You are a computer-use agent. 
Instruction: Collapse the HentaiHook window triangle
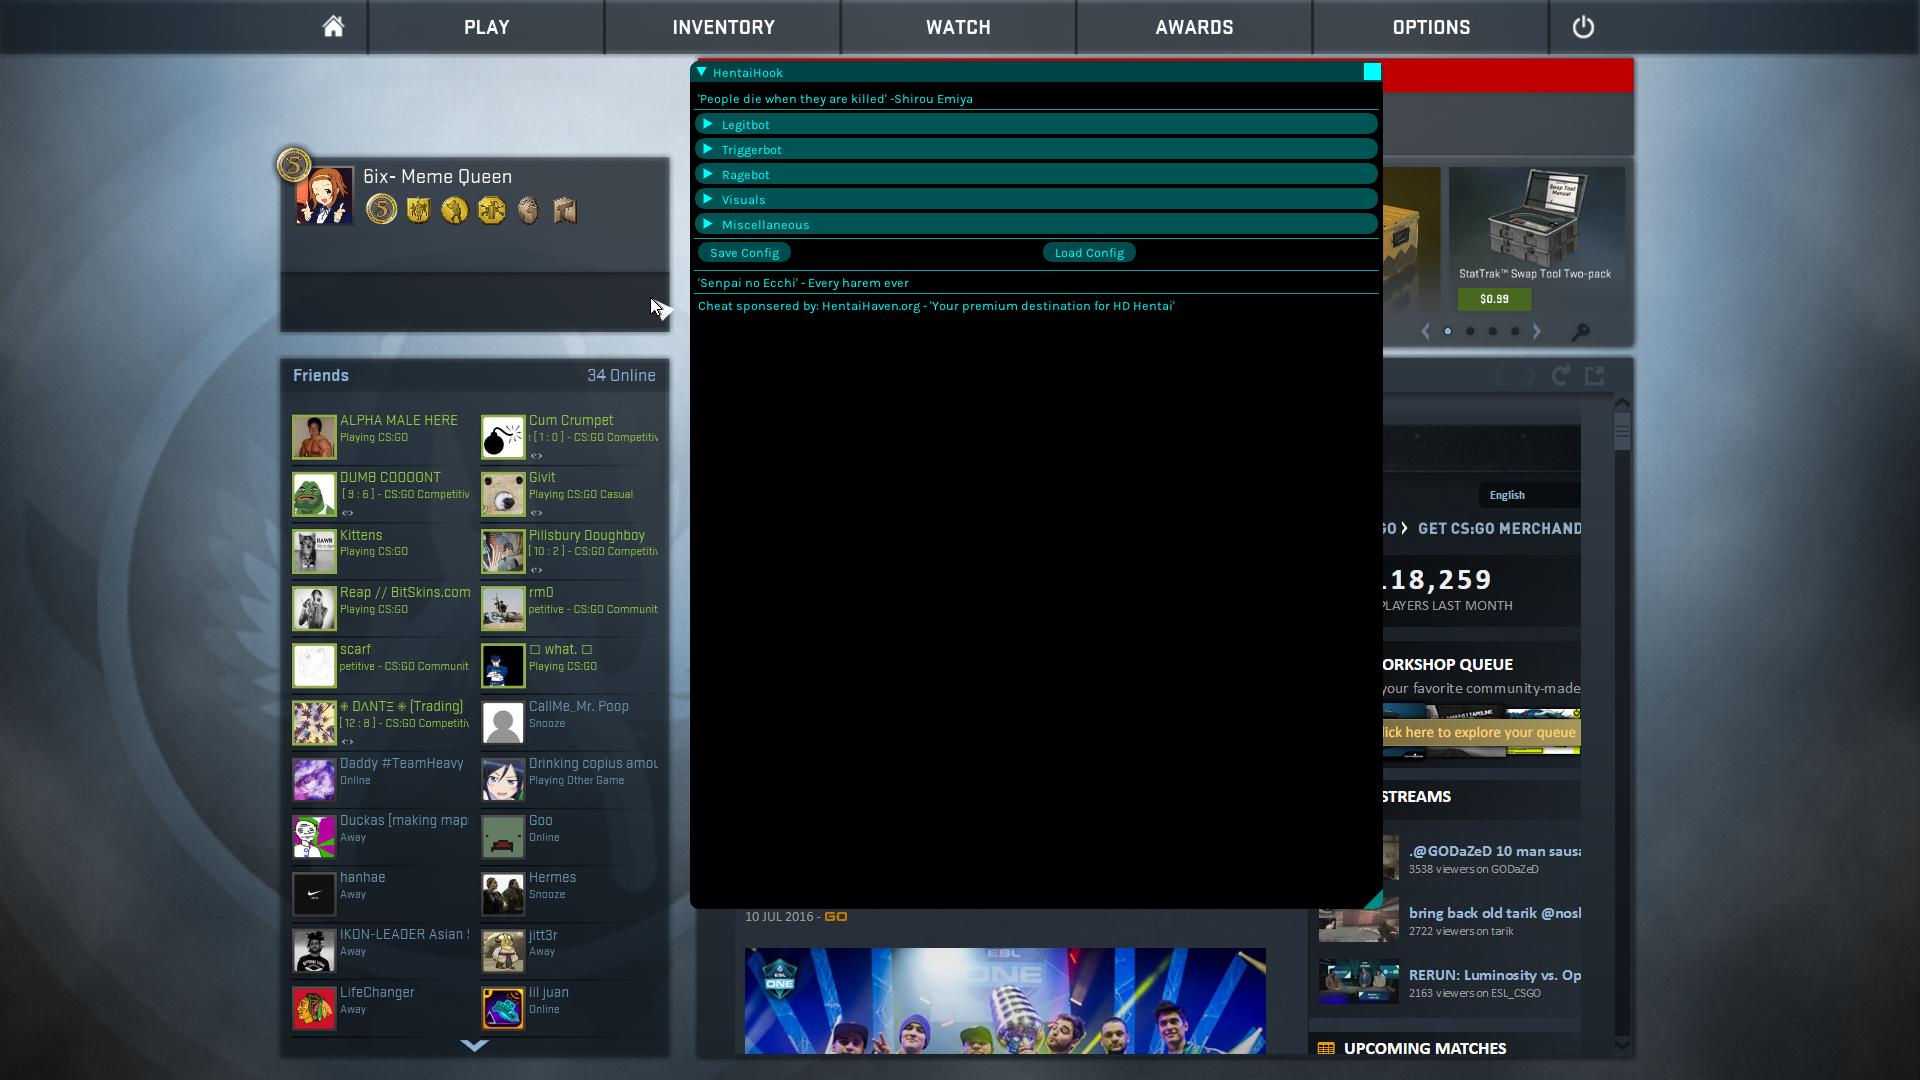702,72
